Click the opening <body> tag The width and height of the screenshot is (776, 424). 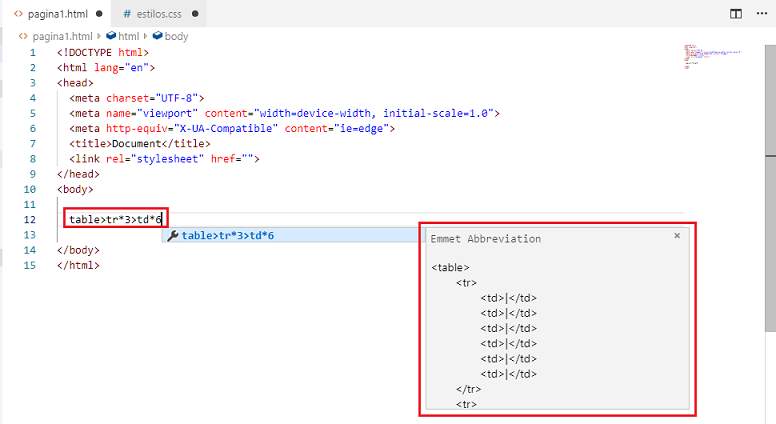(75, 189)
